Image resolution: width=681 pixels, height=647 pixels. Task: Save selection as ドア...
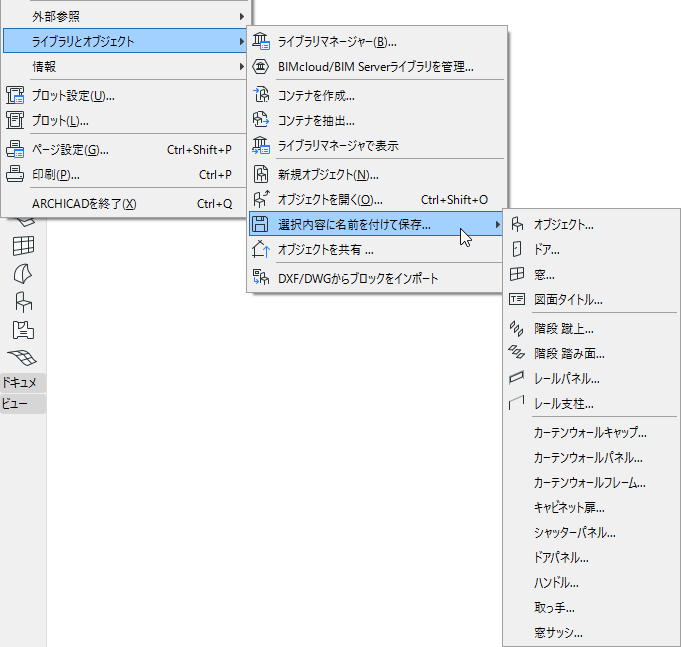(592, 250)
